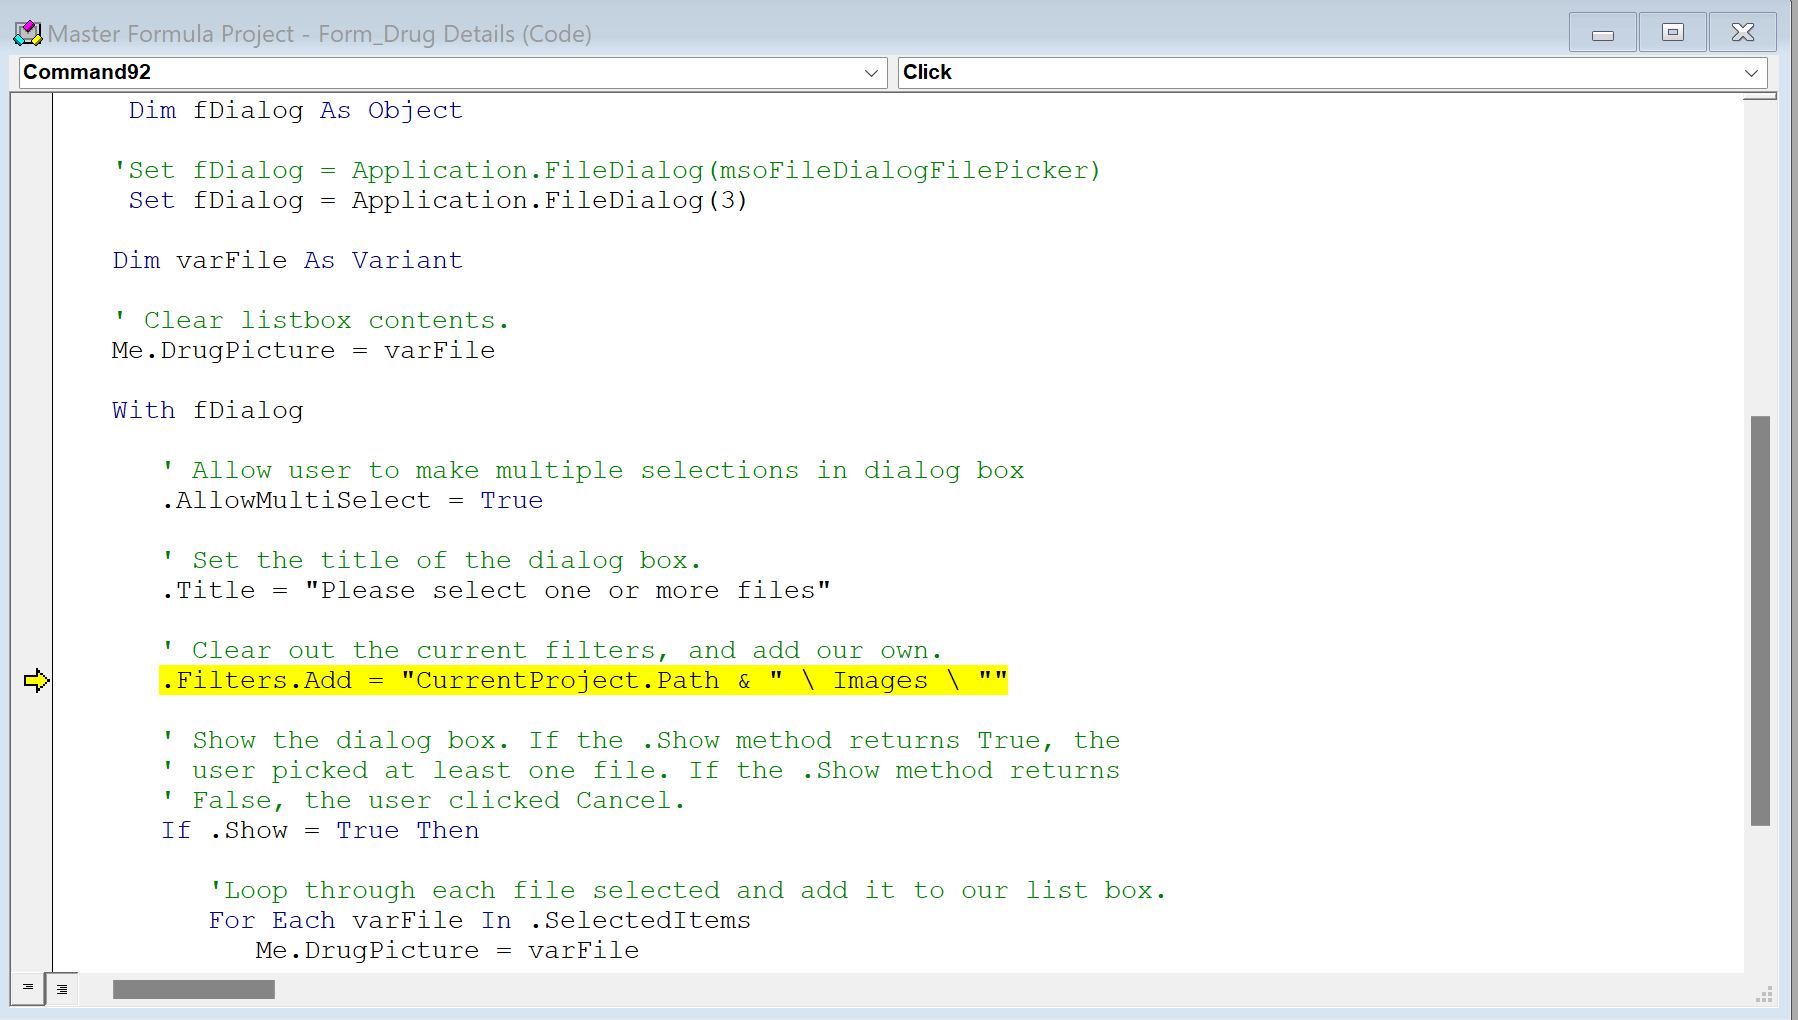Click the yellow execution pointer arrow
The width and height of the screenshot is (1798, 1020).
(x=36, y=681)
